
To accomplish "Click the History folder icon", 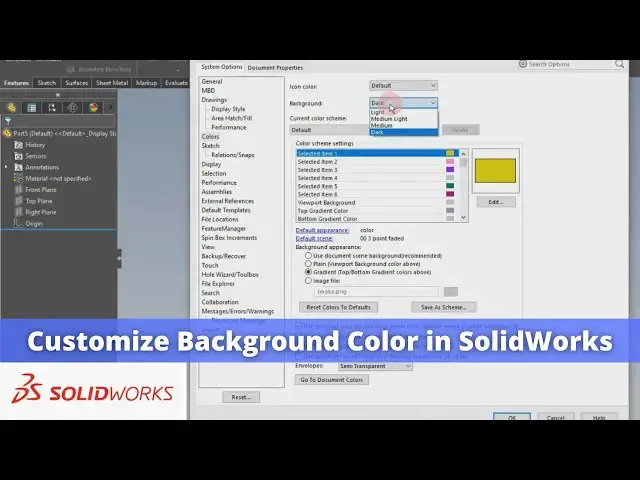I will [x=19, y=145].
